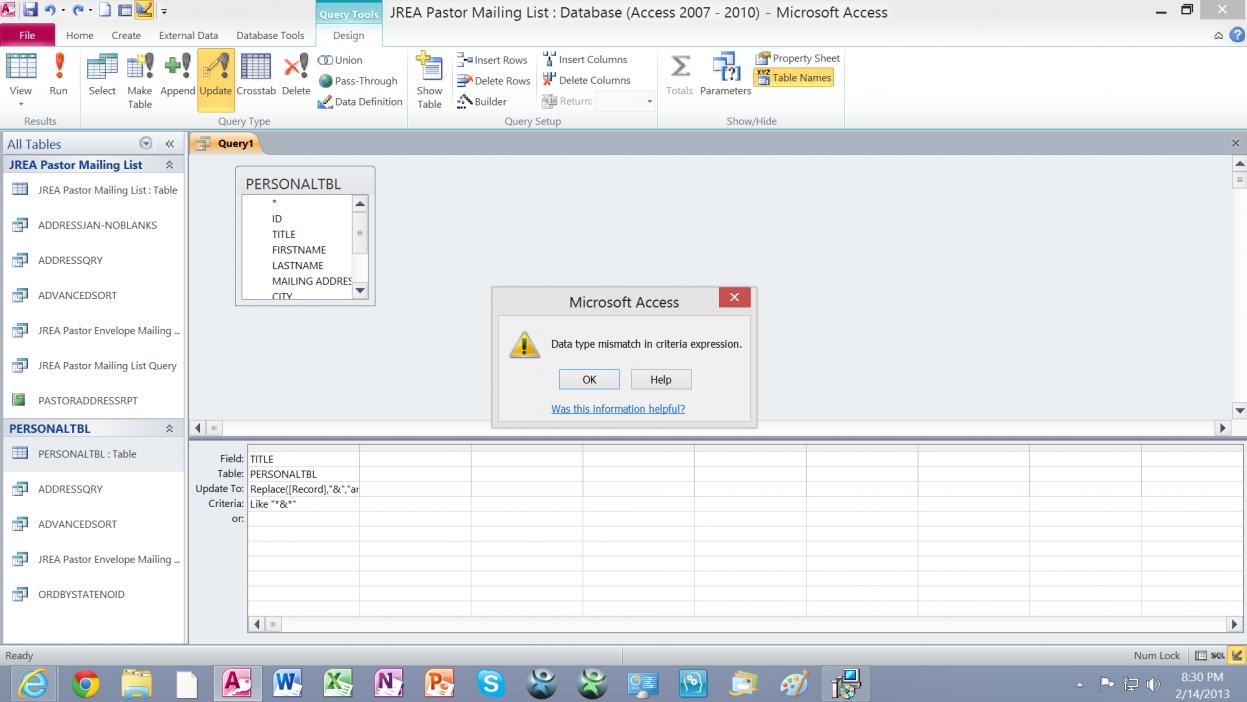Open Google Chrome from the taskbar
The image size is (1247, 702).
[87, 683]
